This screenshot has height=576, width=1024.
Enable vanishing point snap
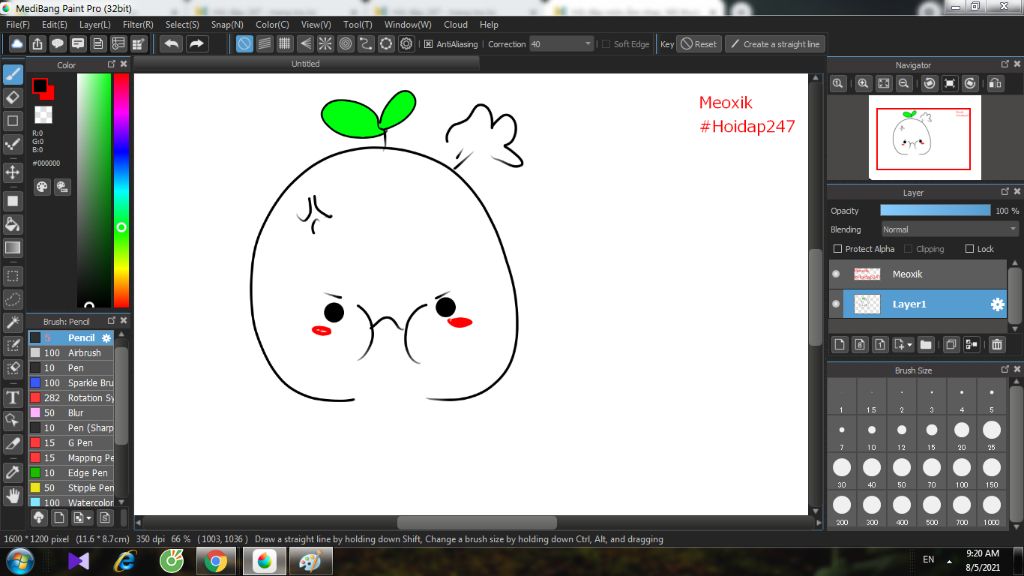[x=305, y=44]
